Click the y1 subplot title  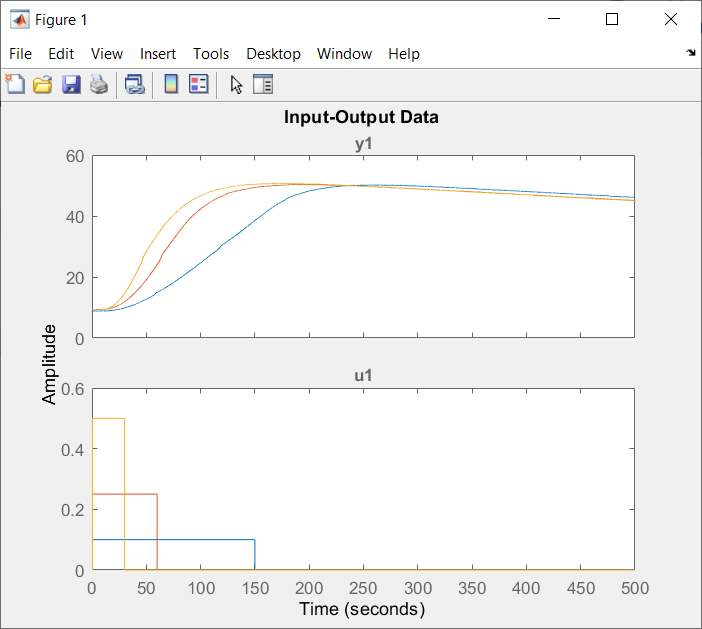tap(363, 144)
